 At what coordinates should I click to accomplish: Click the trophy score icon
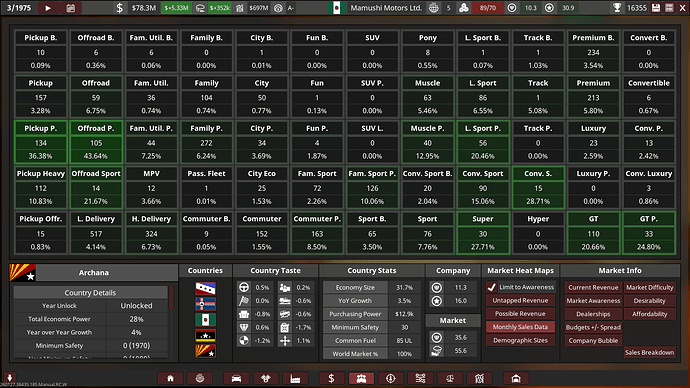click(x=617, y=8)
